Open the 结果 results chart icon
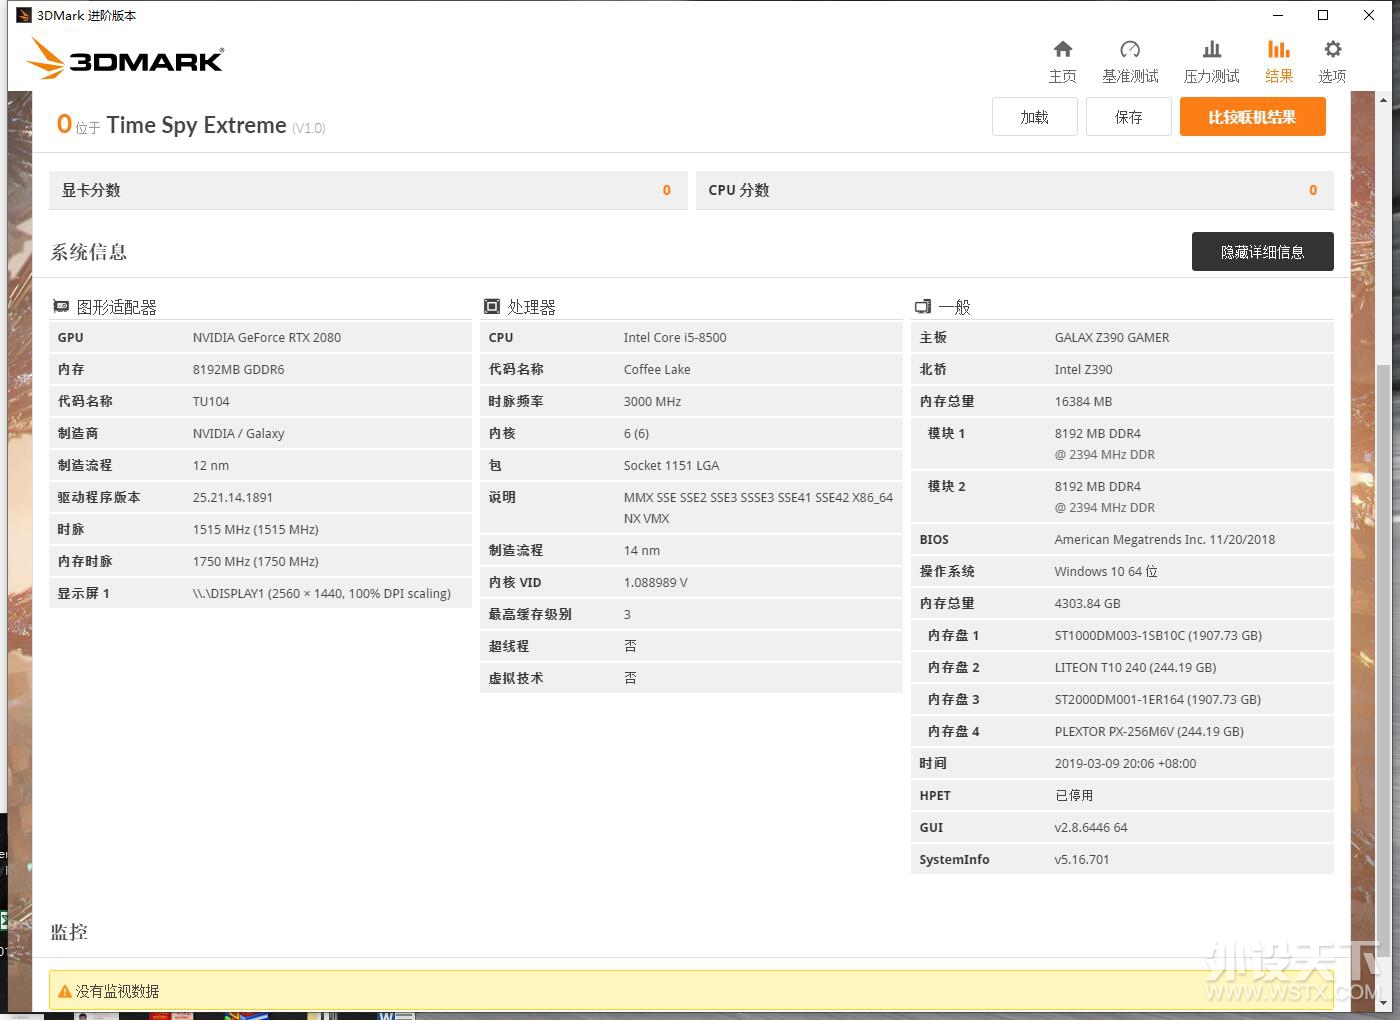 tap(1279, 49)
